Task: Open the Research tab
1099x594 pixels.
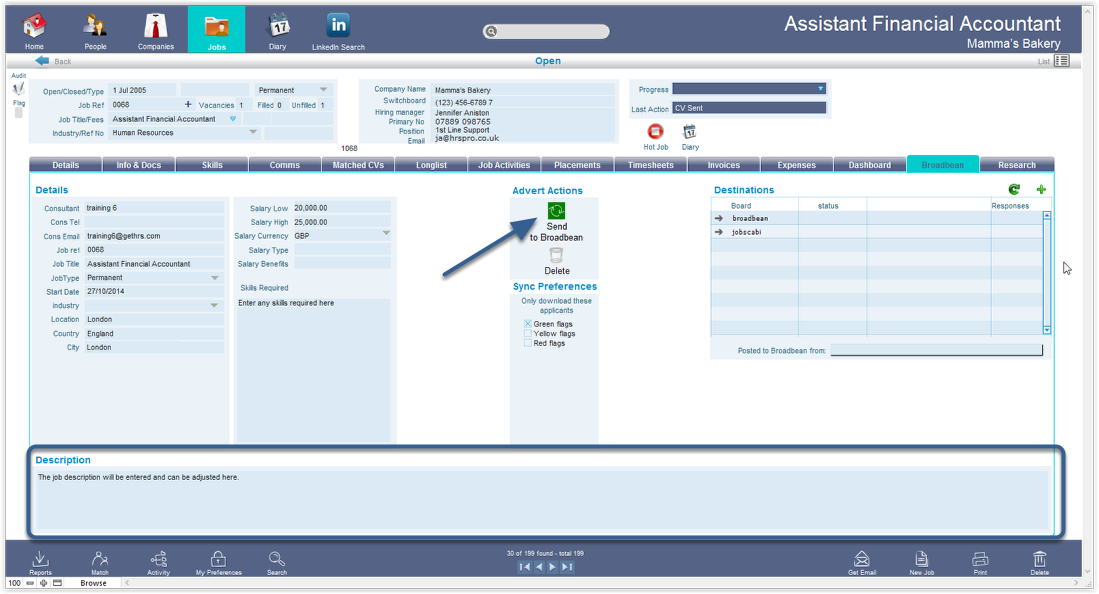Action: click(x=1016, y=165)
